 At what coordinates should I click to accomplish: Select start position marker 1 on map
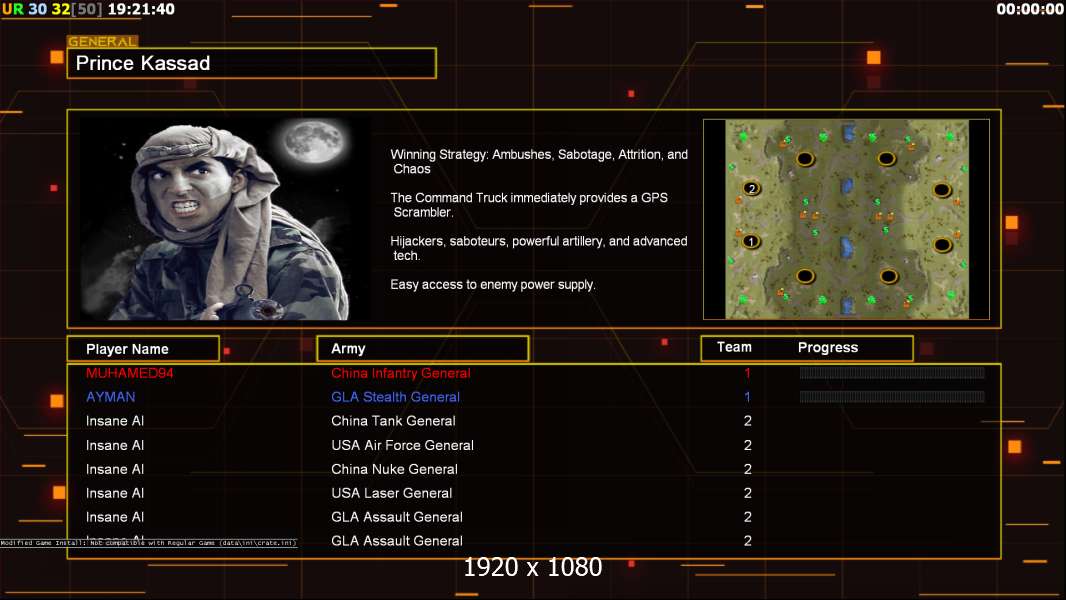click(751, 241)
